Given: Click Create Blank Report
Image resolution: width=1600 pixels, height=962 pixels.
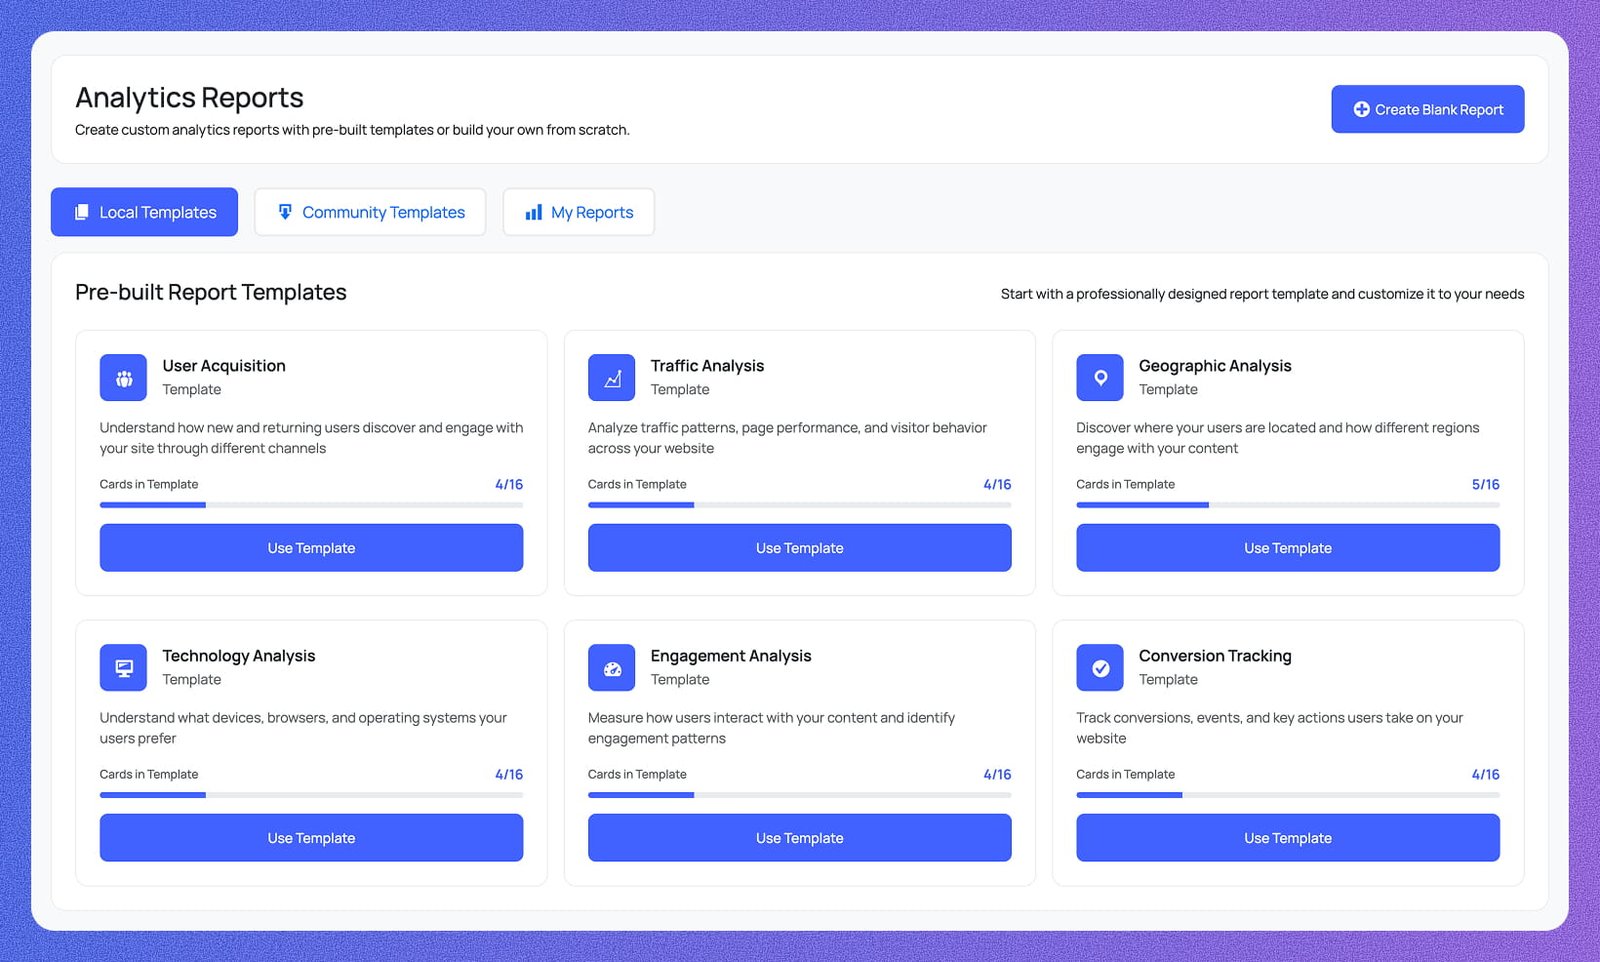Looking at the screenshot, I should (x=1427, y=109).
